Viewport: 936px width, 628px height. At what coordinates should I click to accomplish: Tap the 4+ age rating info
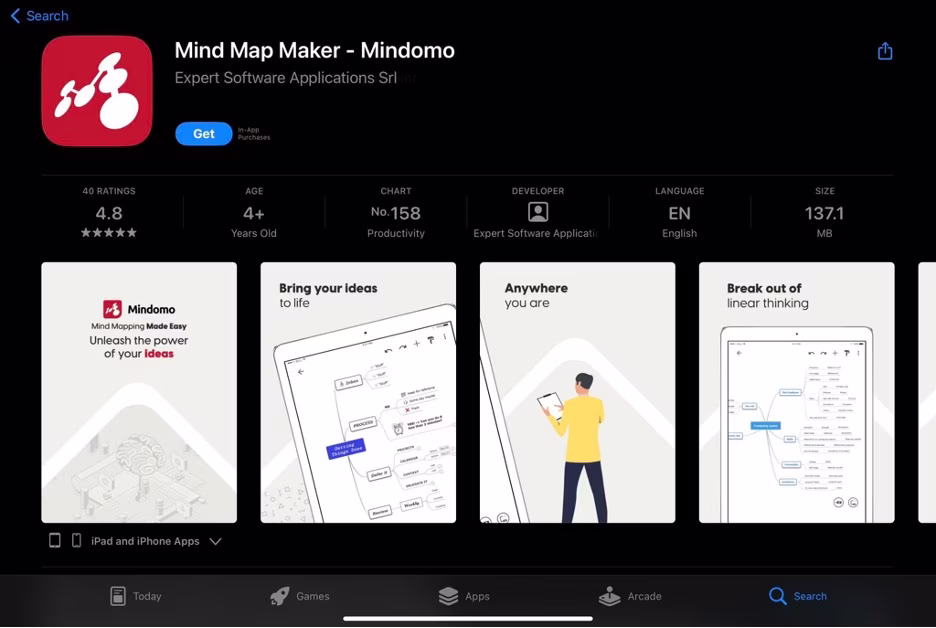[254, 213]
